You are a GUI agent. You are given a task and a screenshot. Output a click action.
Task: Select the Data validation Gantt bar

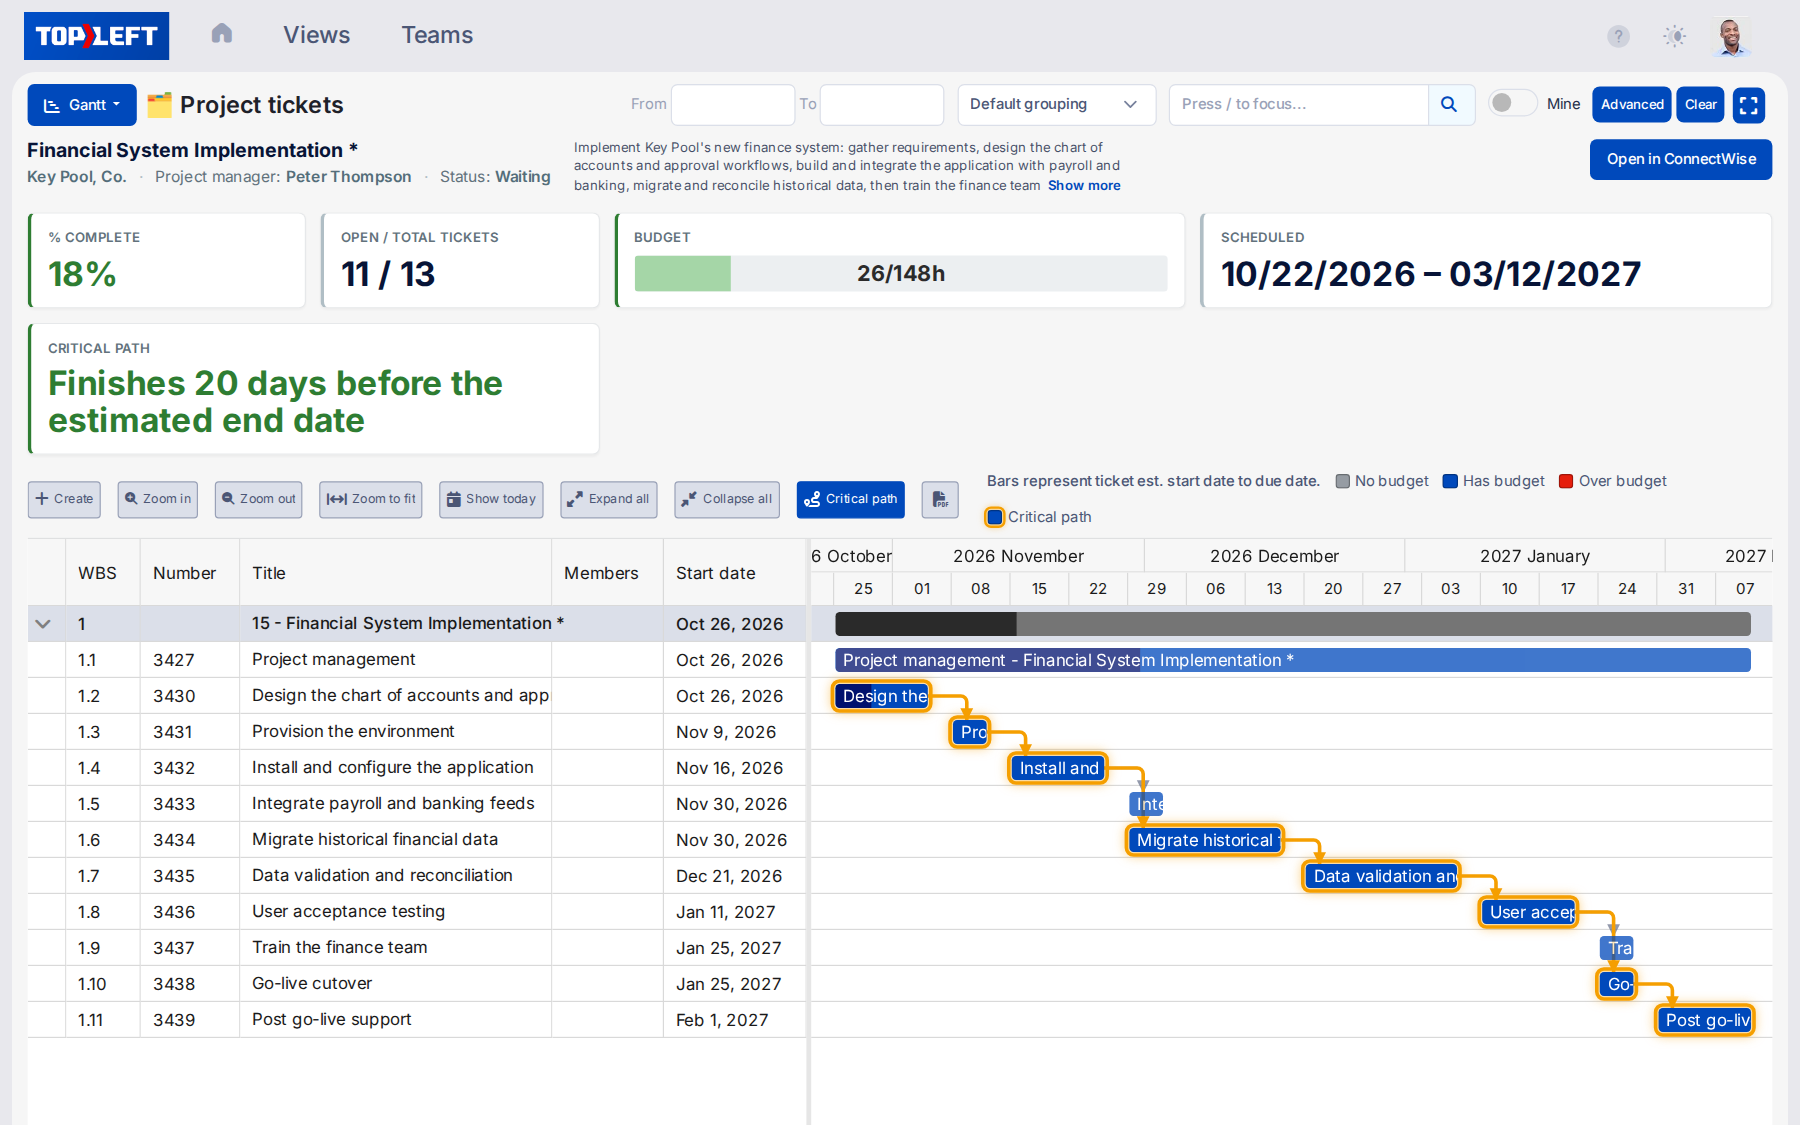[x=1381, y=876]
